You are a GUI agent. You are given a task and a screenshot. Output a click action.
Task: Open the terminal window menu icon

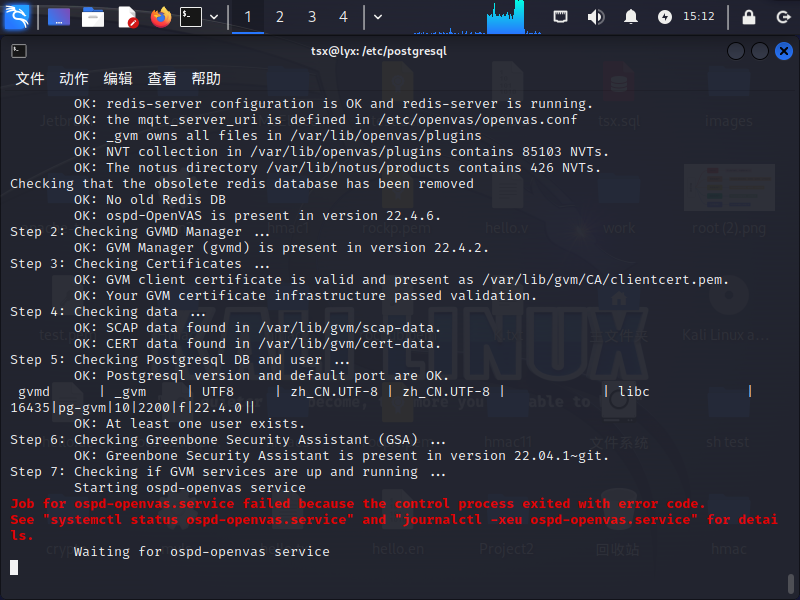pyautogui.click(x=19, y=51)
